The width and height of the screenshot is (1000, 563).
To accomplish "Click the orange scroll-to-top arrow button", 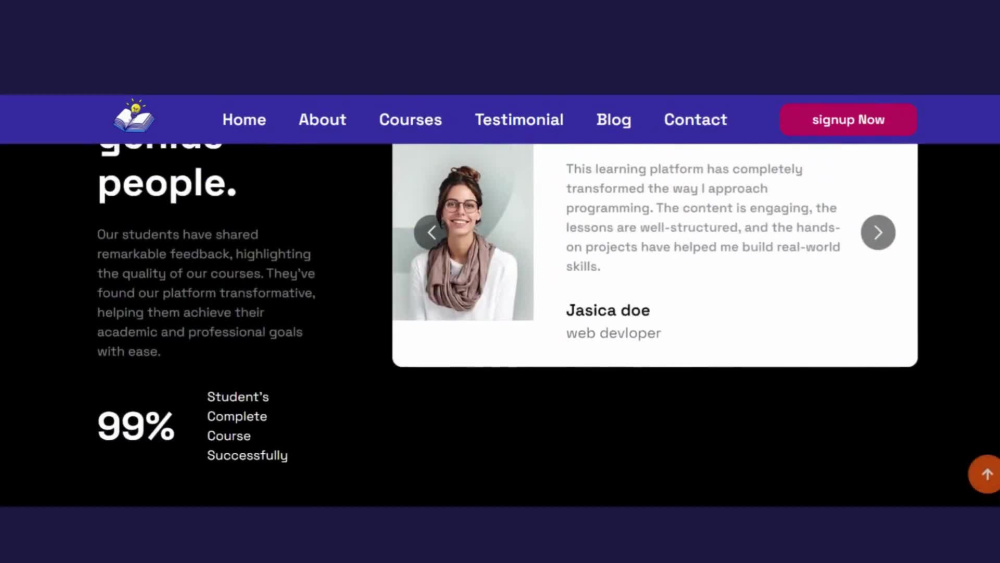I will click(x=985, y=474).
